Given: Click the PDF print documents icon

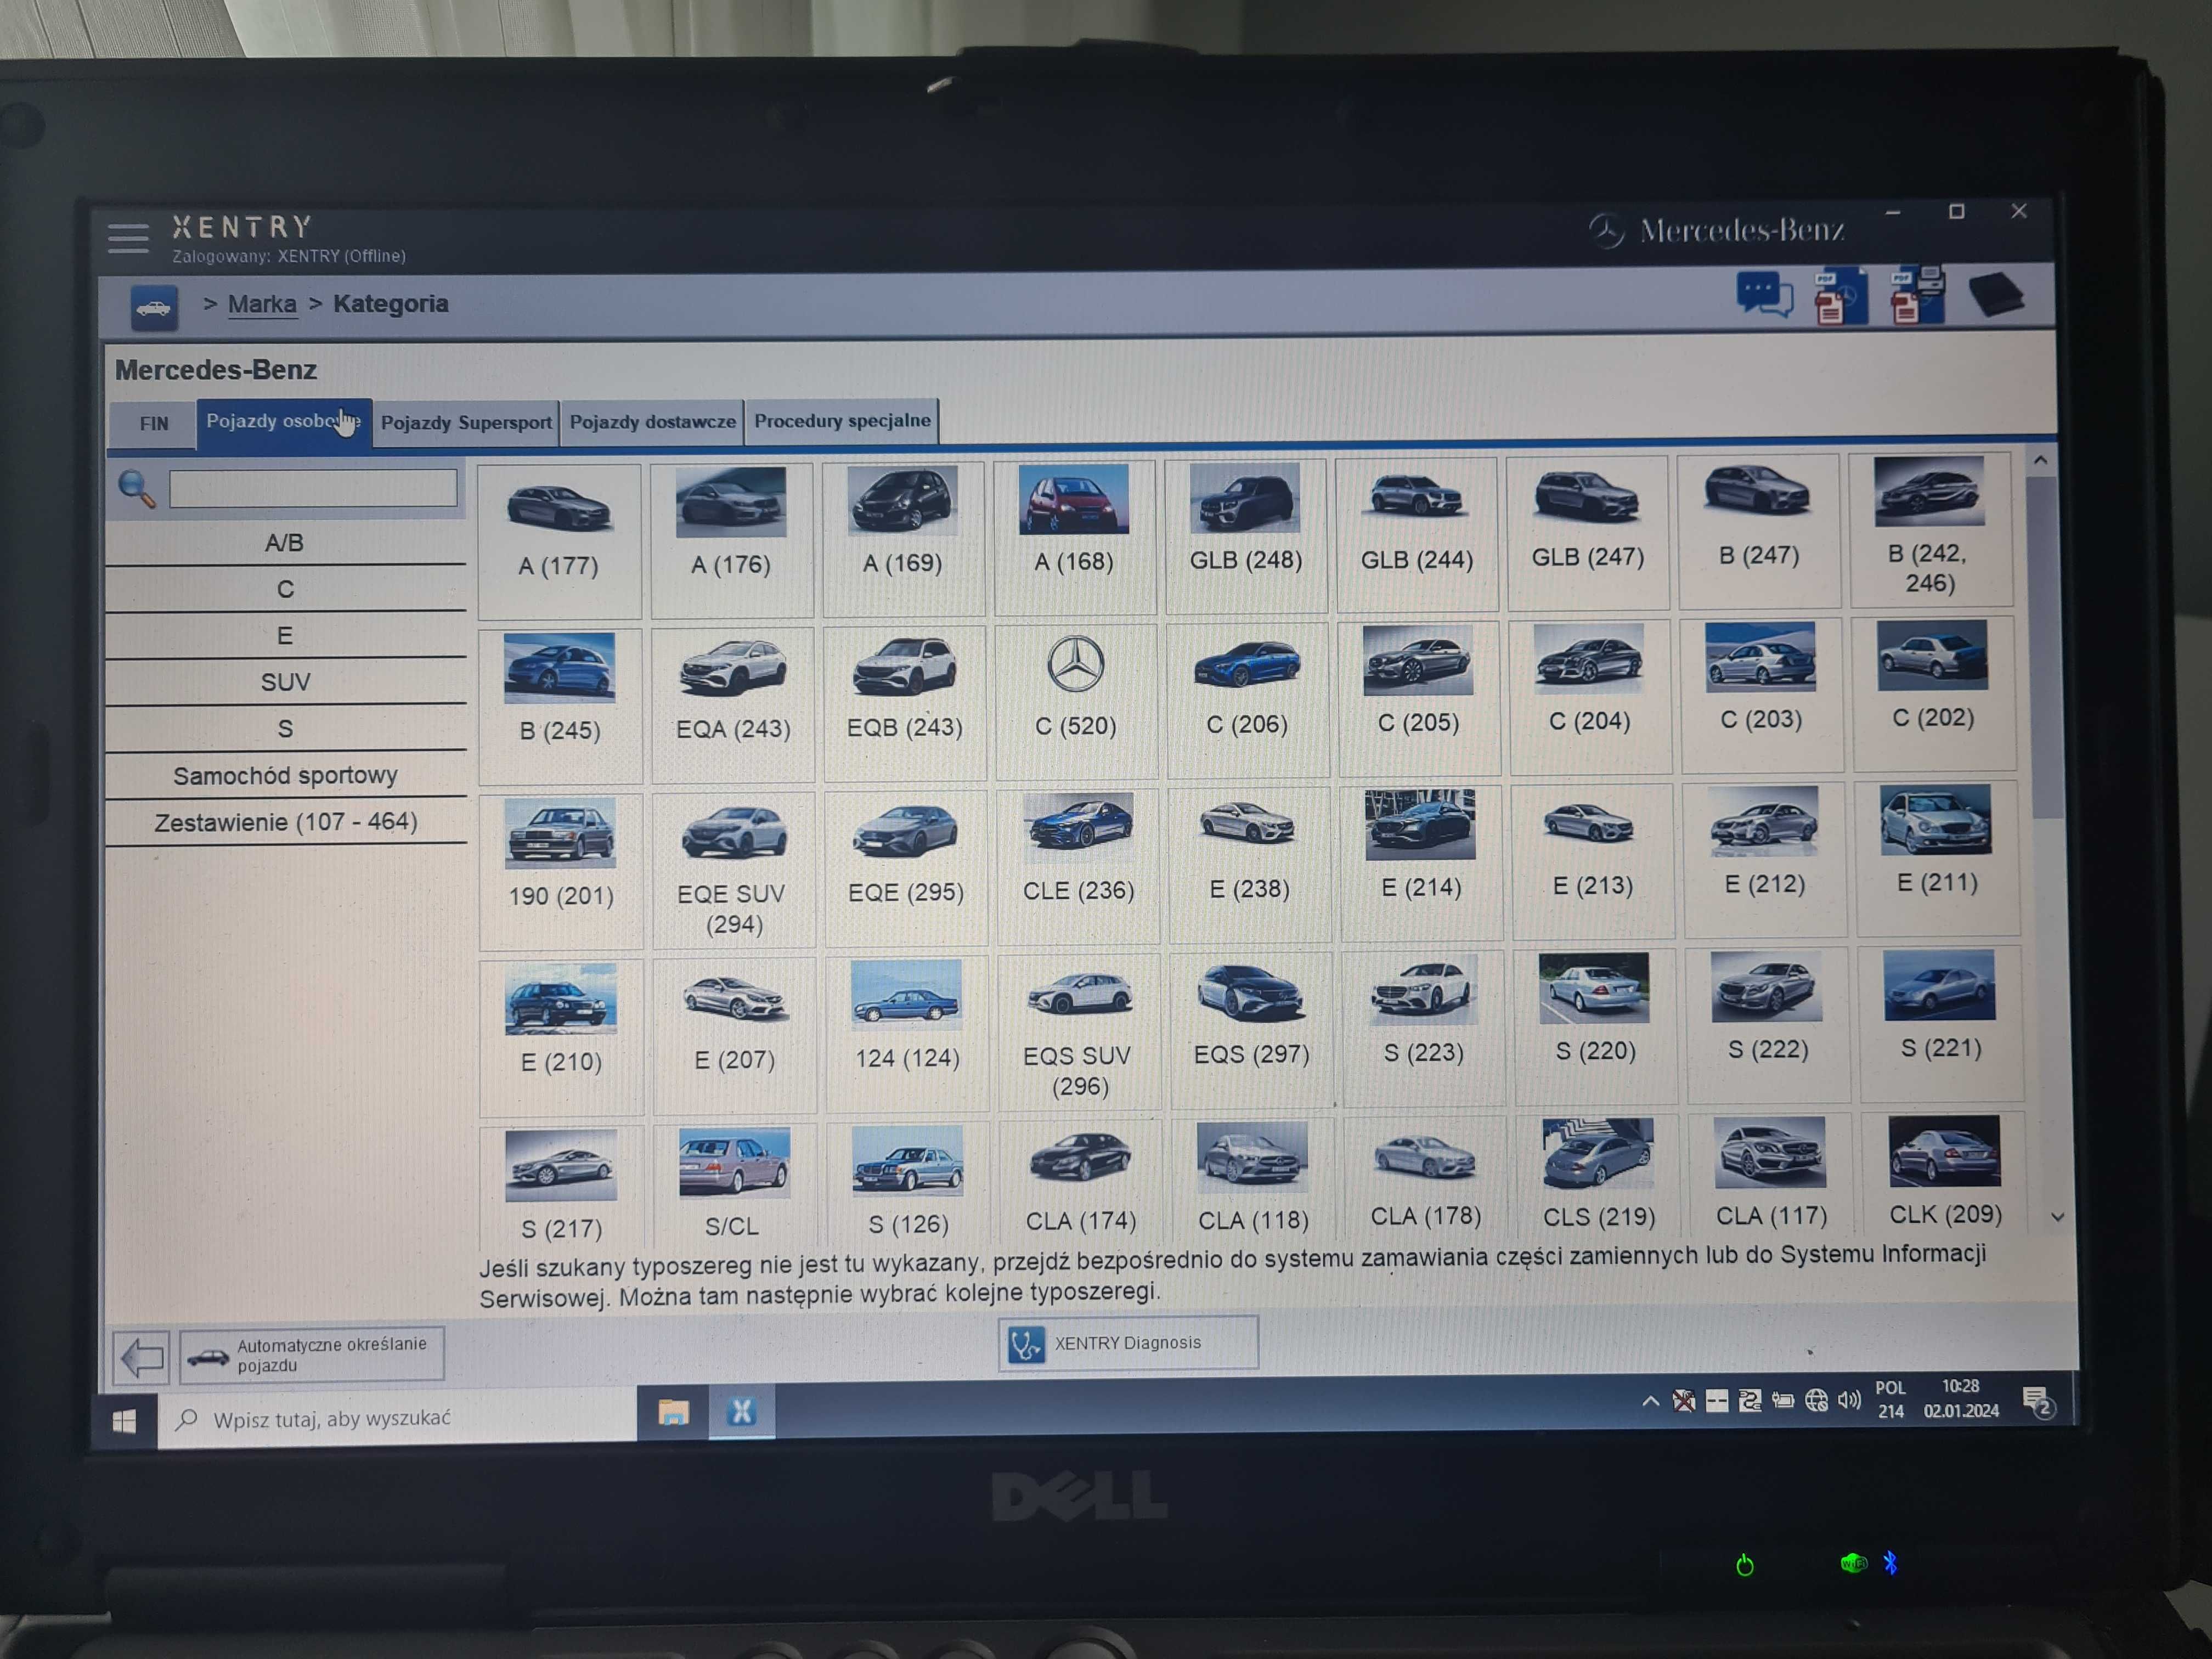Looking at the screenshot, I should tap(1917, 295).
